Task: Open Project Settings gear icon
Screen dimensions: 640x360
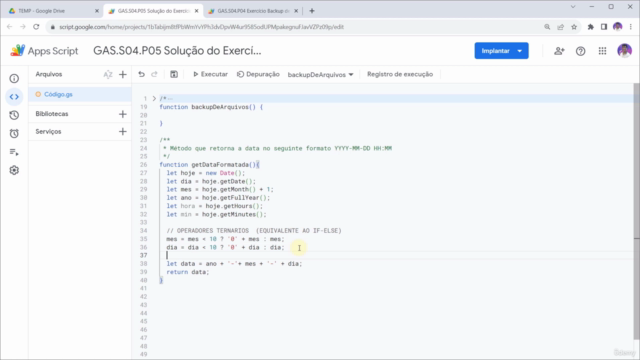Action: pos(14,170)
